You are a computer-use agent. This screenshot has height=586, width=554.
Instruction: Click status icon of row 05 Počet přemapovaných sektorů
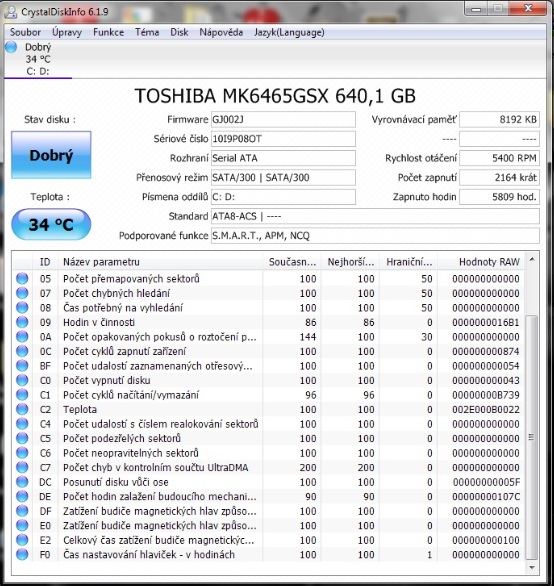click(x=22, y=278)
